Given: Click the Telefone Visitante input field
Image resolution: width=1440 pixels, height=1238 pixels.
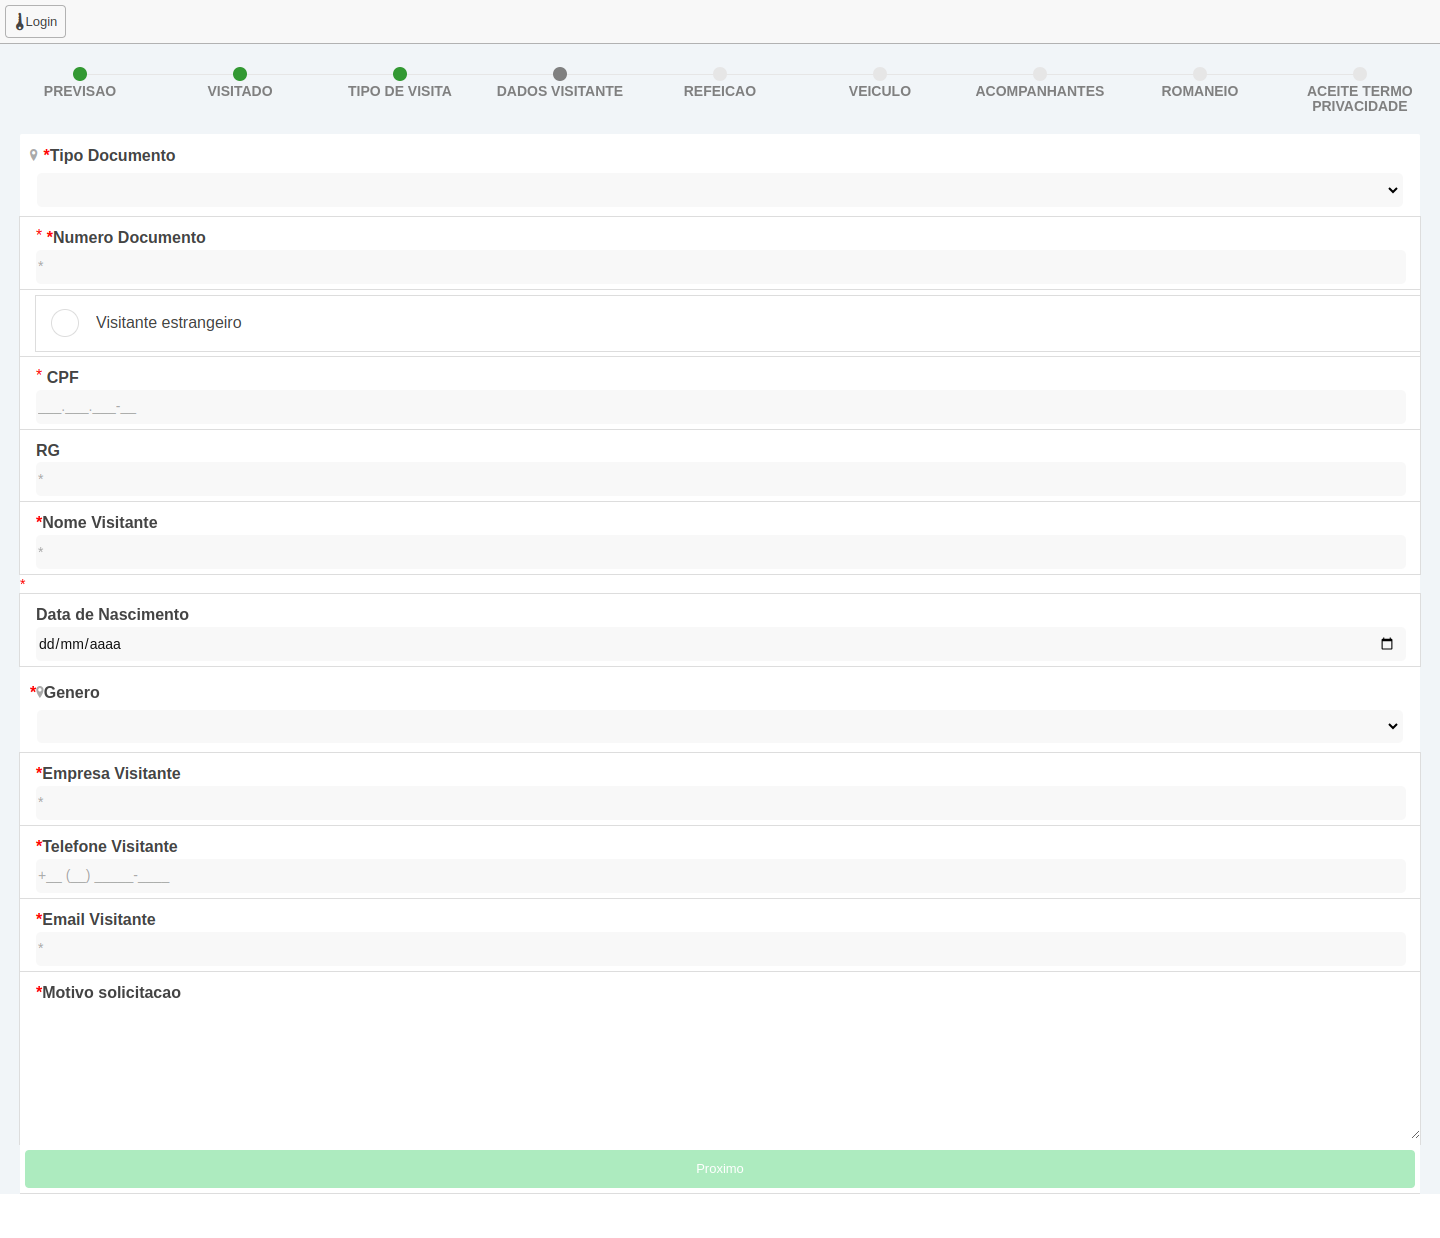Looking at the screenshot, I should pyautogui.click(x=720, y=876).
